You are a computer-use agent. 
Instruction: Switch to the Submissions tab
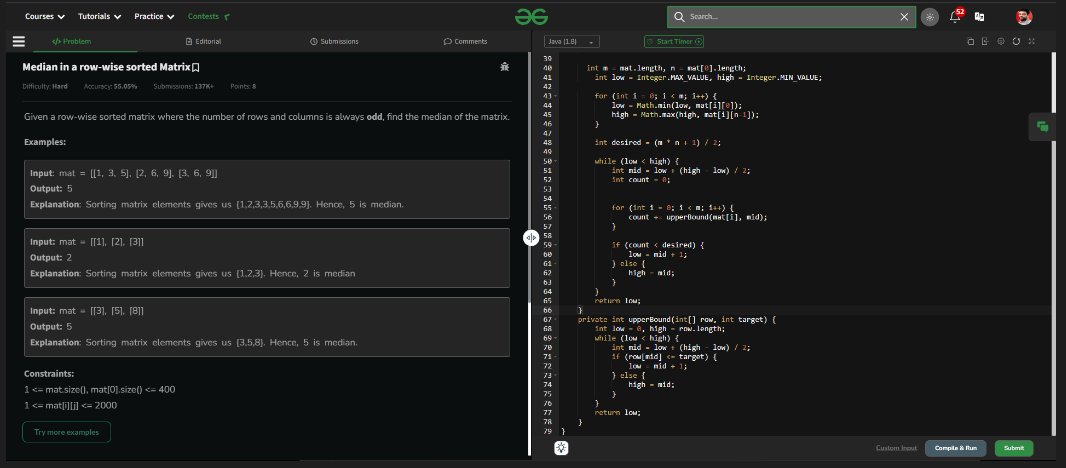[x=334, y=41]
